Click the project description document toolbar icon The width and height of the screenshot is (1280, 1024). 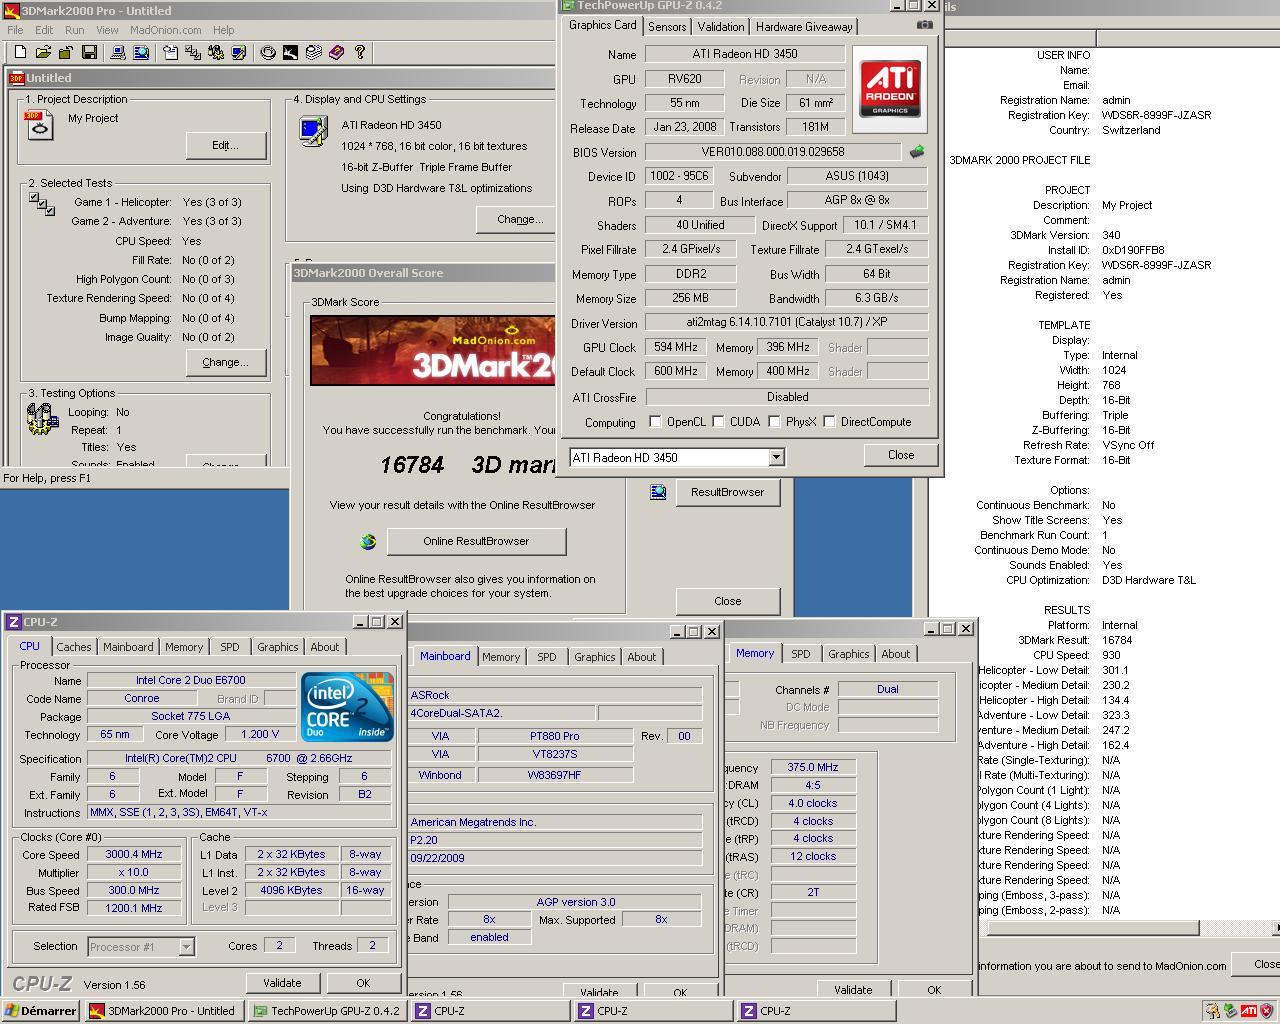coord(170,52)
